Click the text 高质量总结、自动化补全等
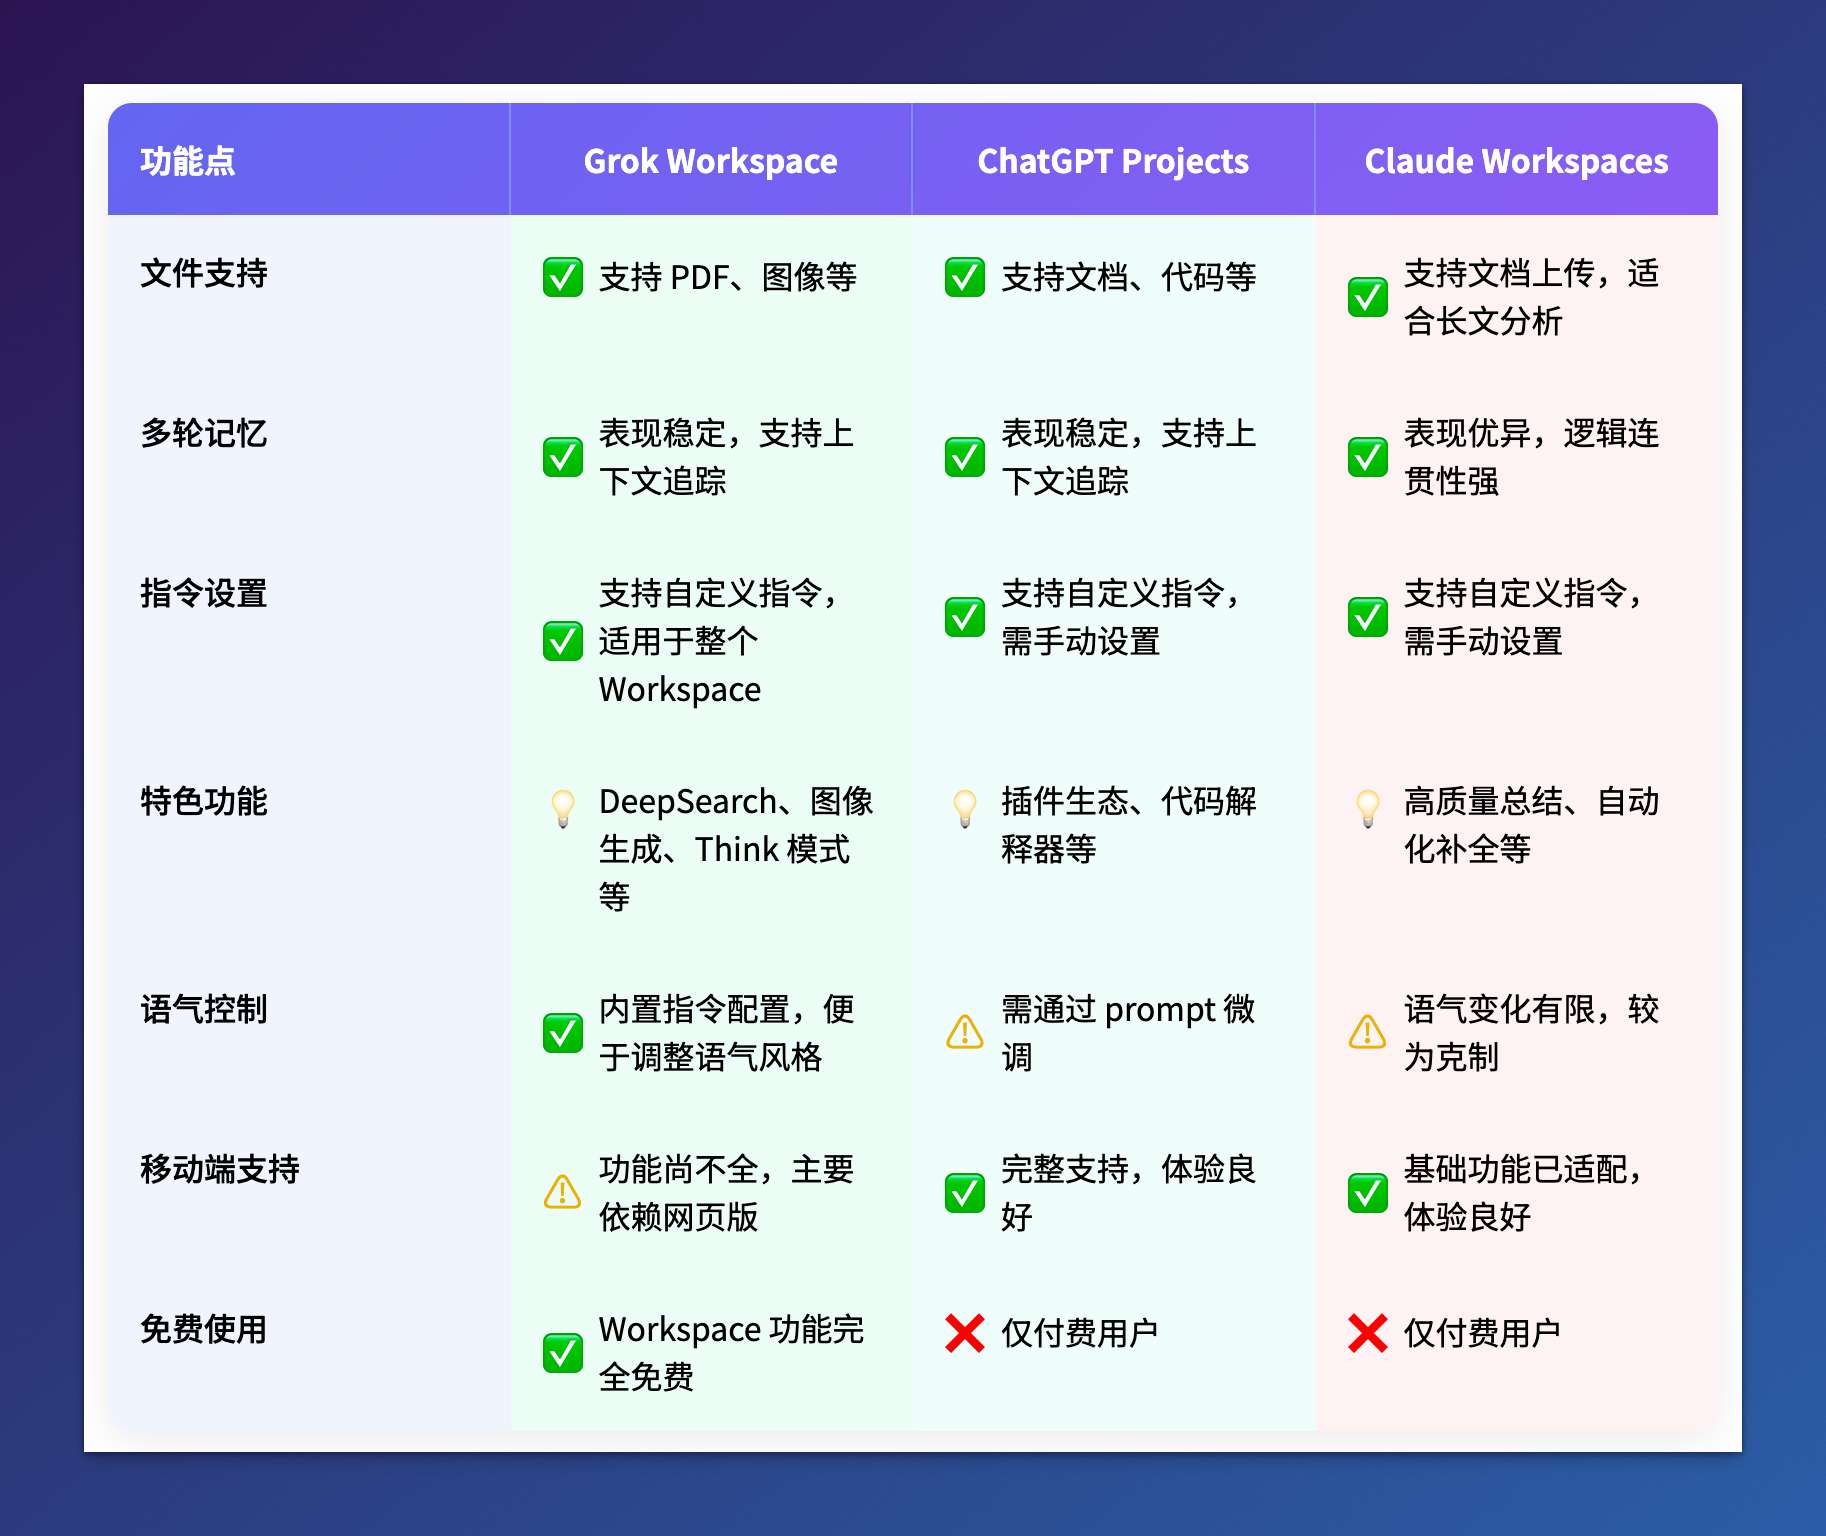Screen dimensions: 1826x1536 point(1531,825)
